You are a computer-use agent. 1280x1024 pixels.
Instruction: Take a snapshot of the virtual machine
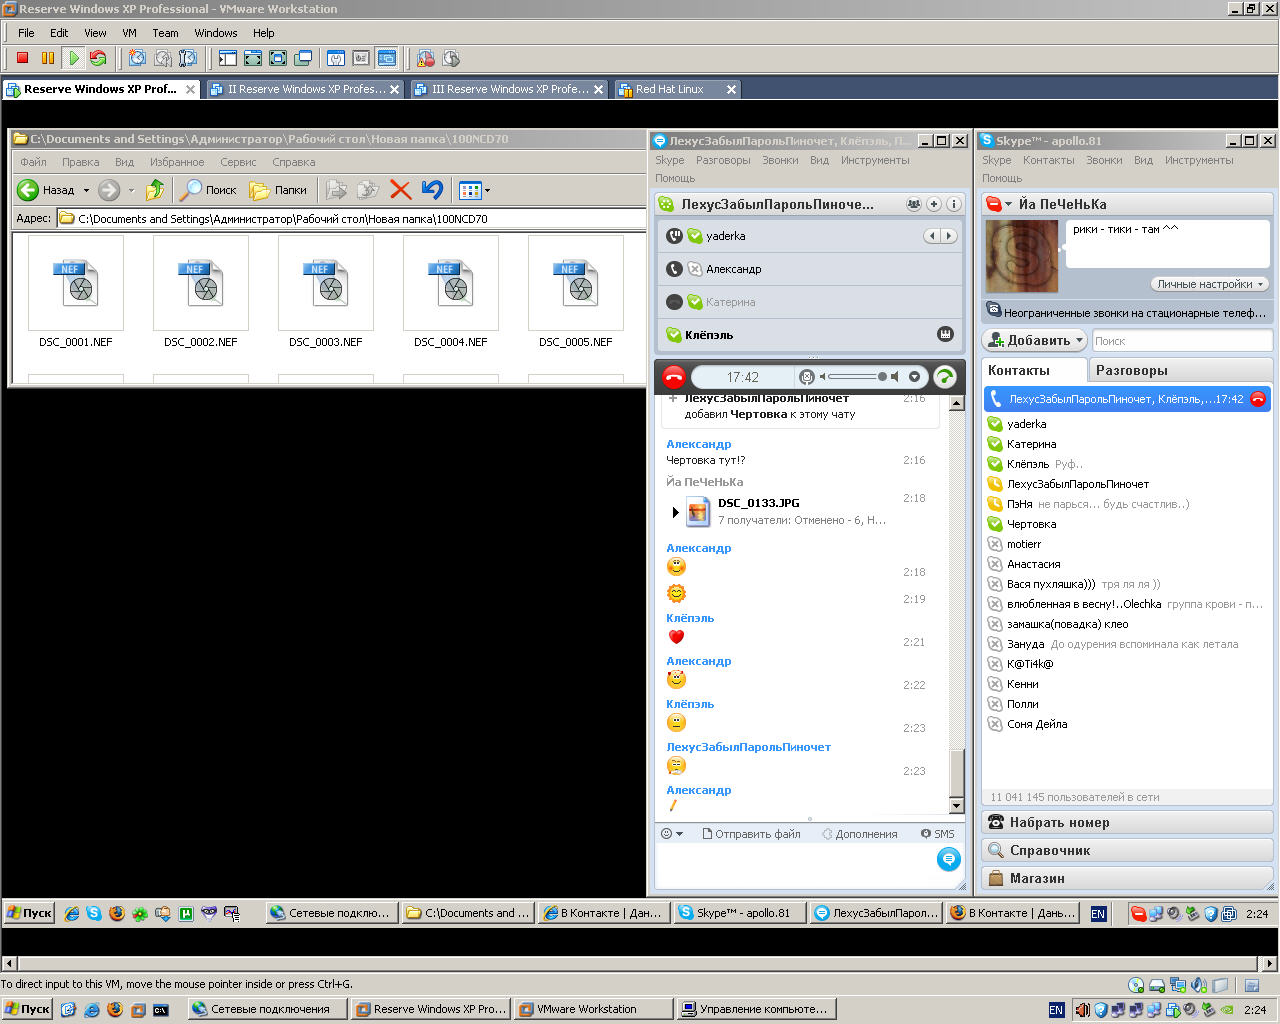137,58
